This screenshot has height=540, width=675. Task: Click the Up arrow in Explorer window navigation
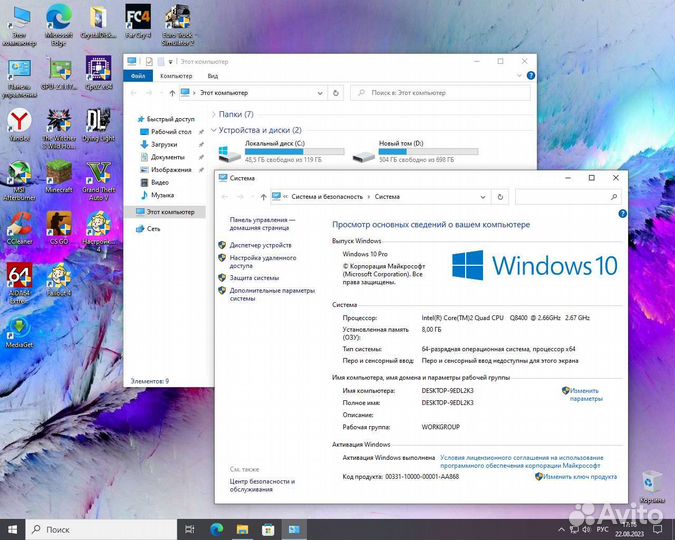(x=172, y=93)
